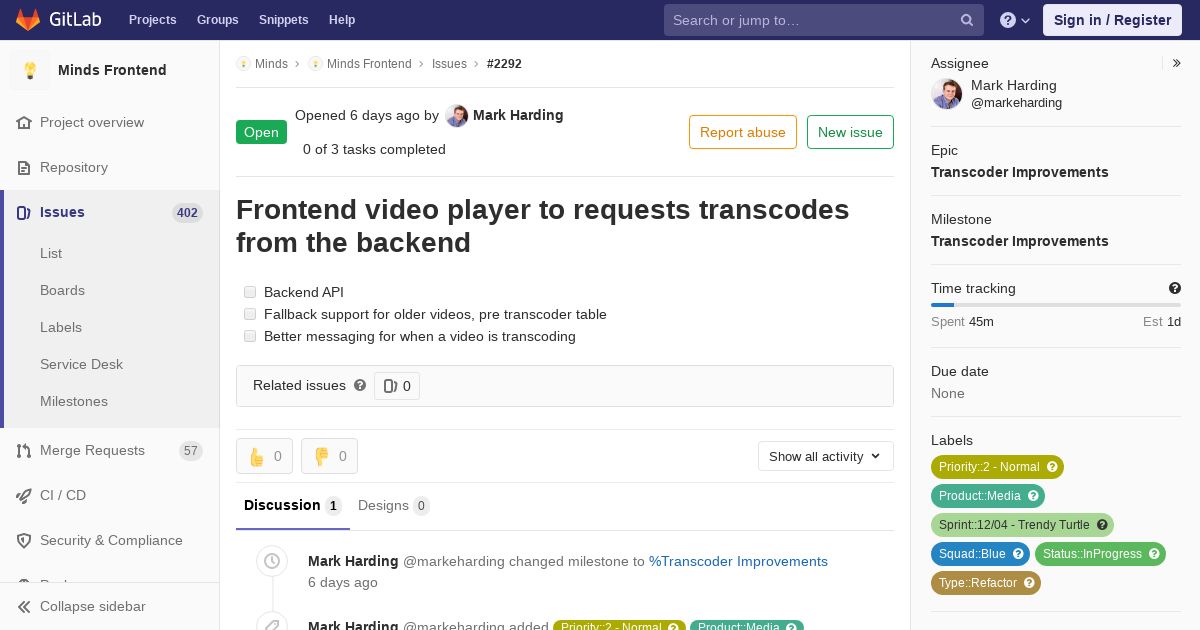1200x630 pixels.
Task: Click the Minds group breadcrumb avatar
Action: pos(243,64)
